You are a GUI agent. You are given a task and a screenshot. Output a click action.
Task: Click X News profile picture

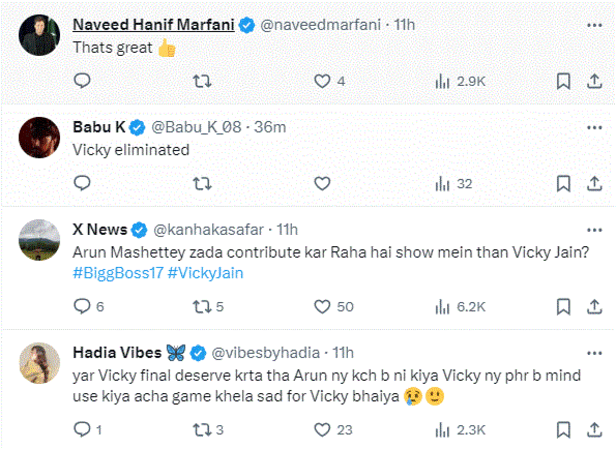(38, 238)
